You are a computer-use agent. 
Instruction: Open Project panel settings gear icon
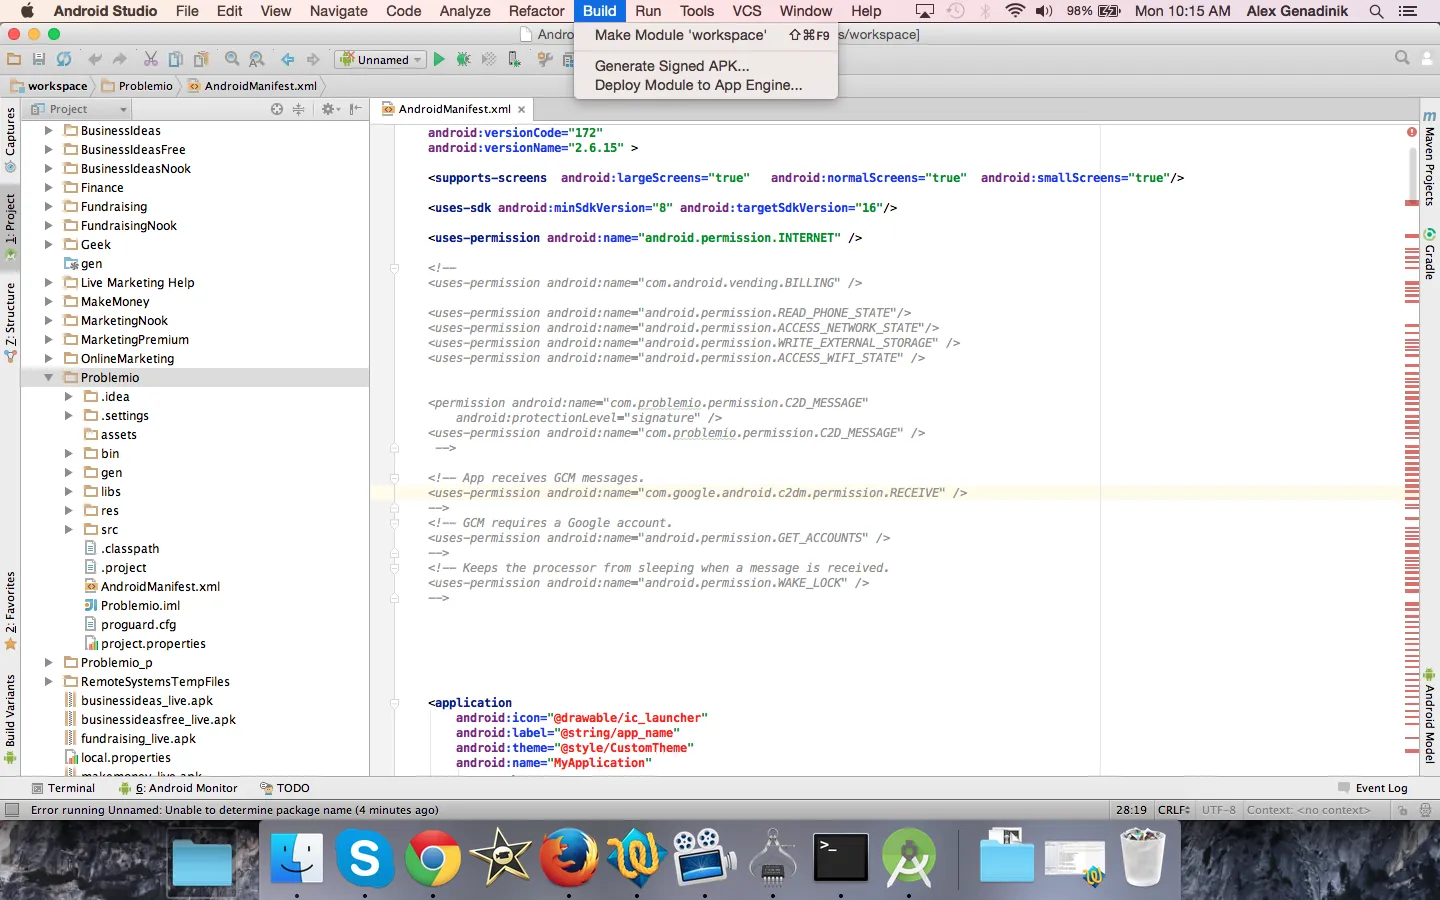(x=328, y=109)
